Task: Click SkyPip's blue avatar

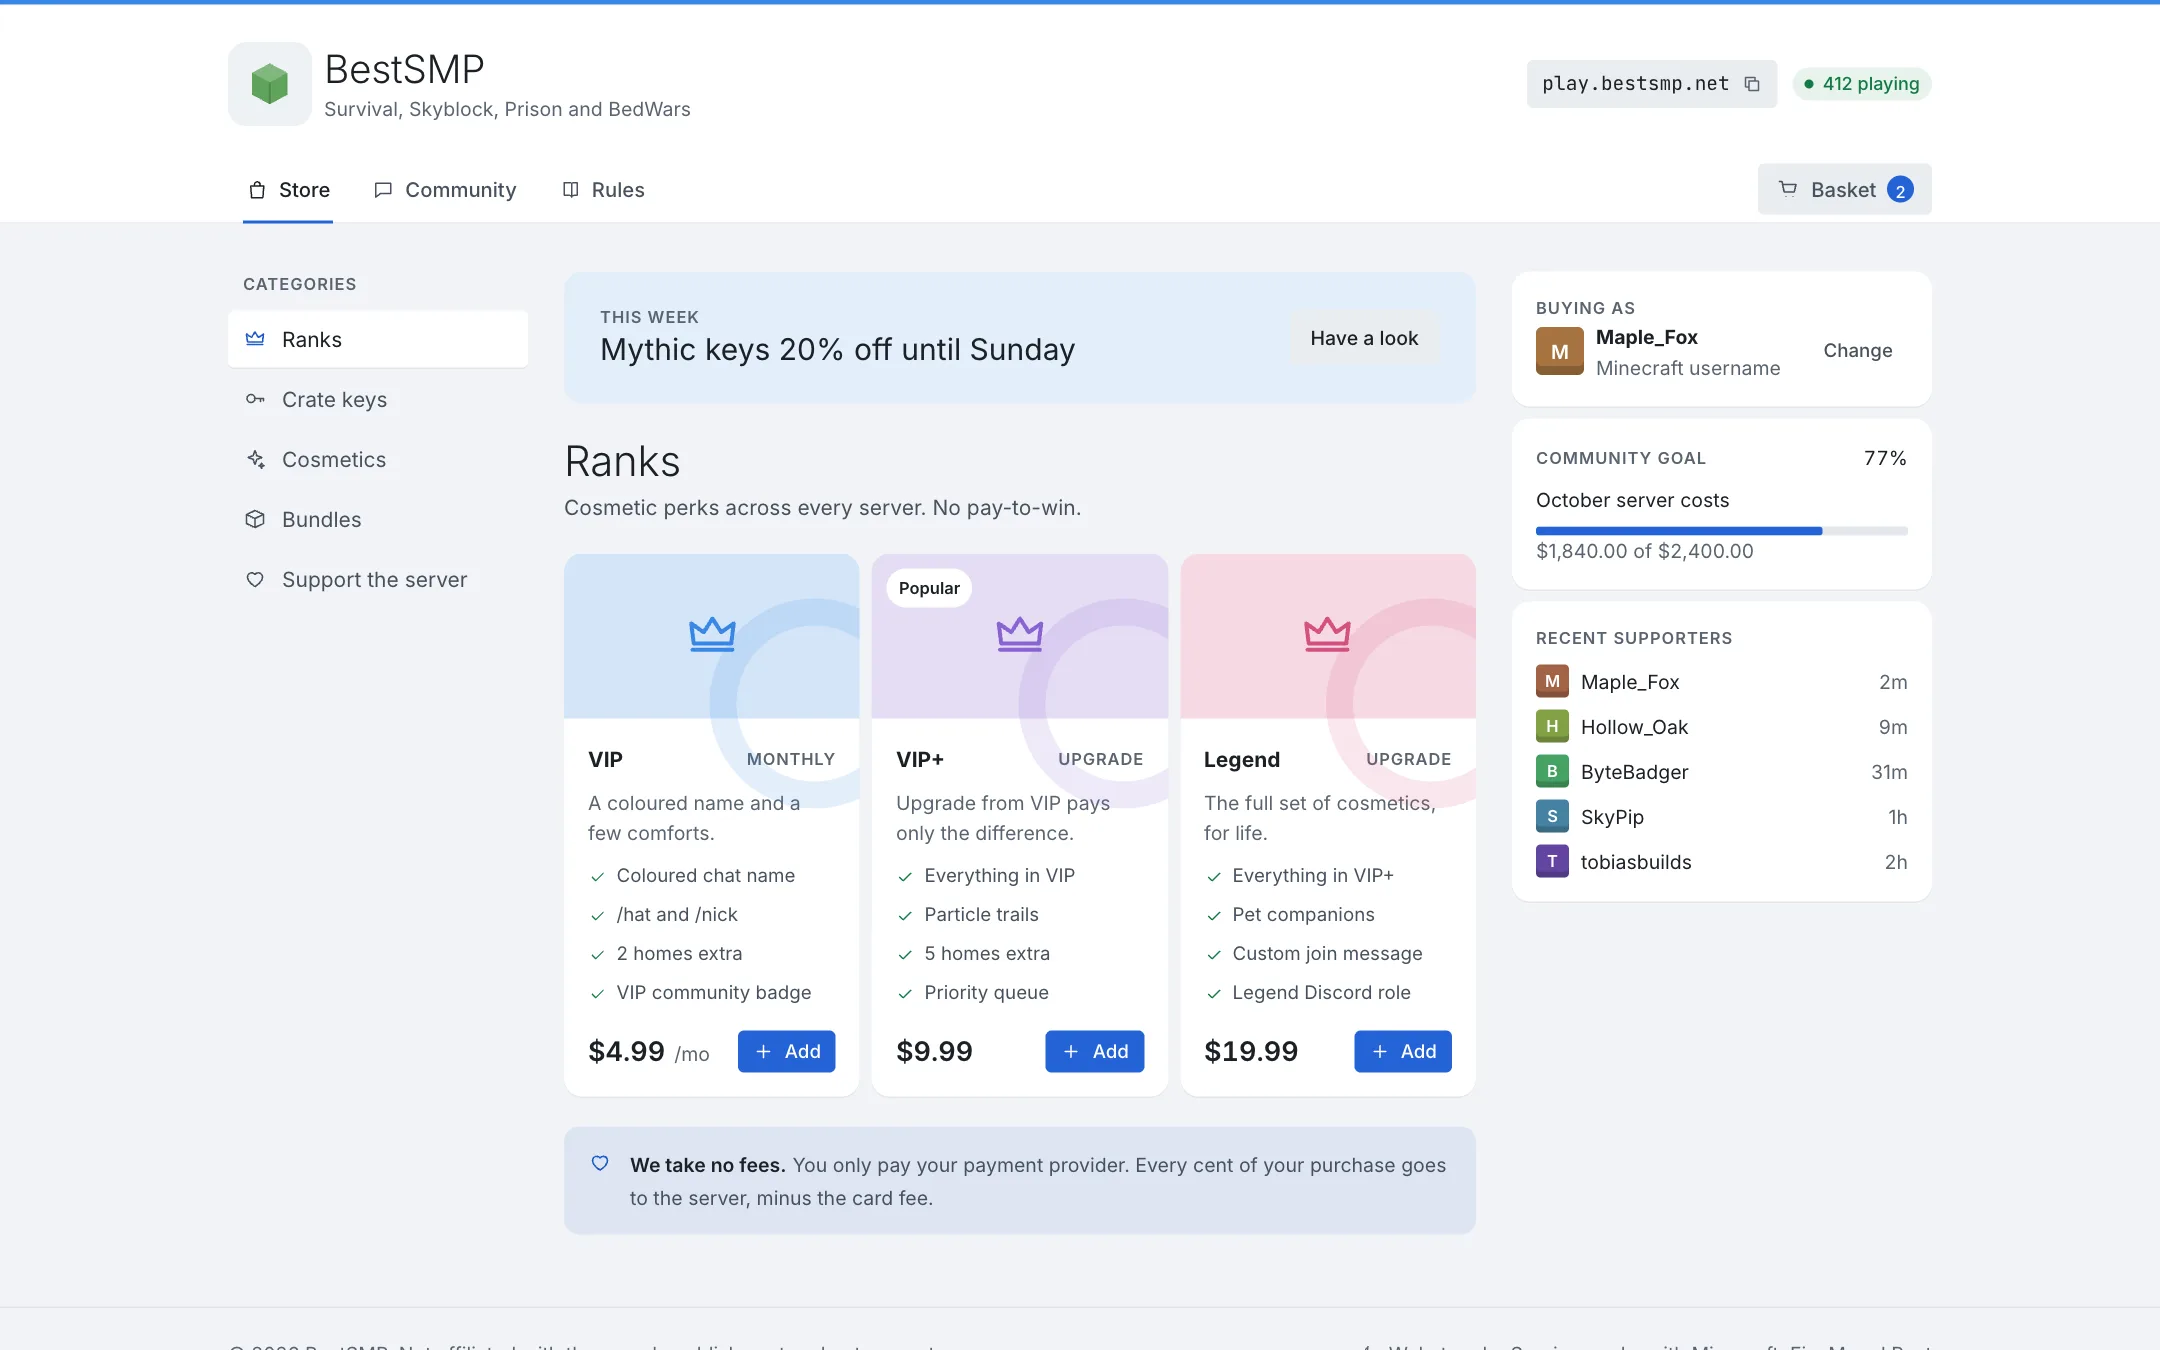Action: point(1552,816)
